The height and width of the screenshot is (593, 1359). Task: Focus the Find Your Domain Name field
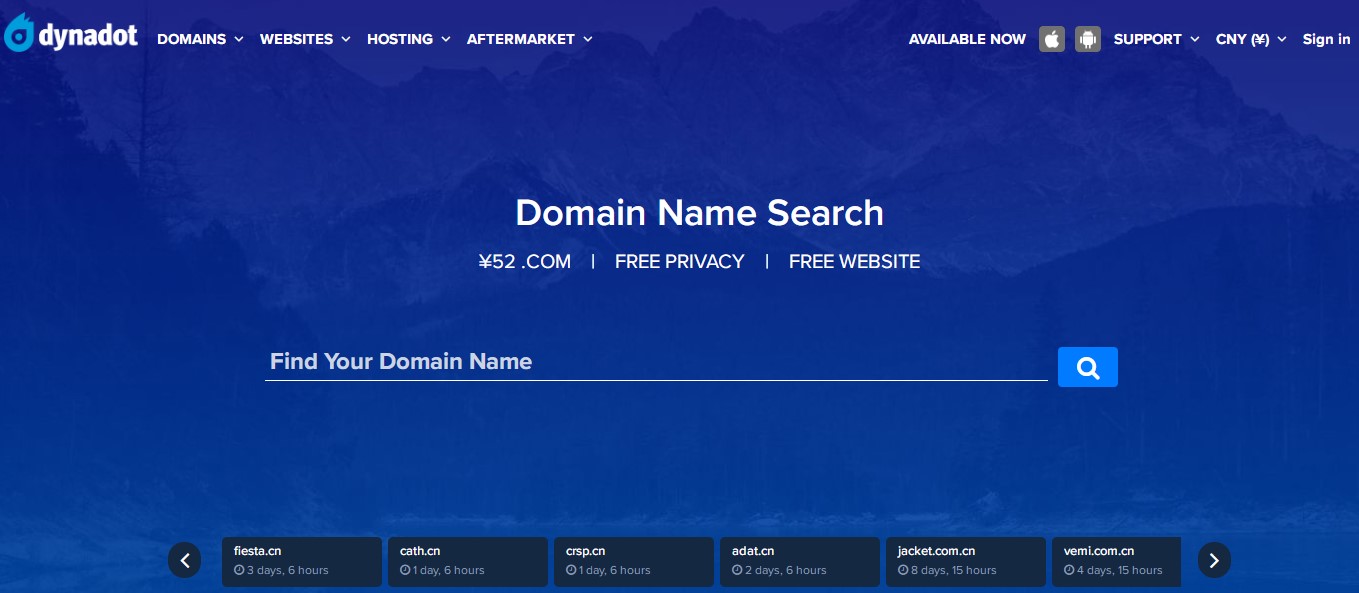(x=656, y=362)
